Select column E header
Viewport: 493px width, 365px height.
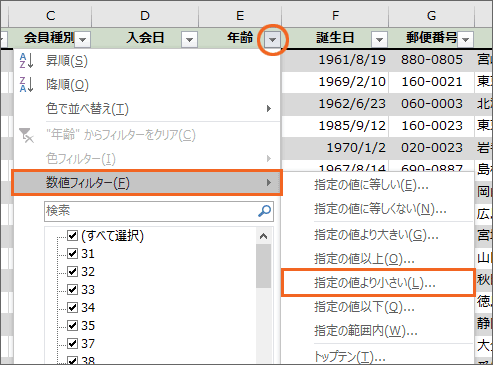pyautogui.click(x=240, y=15)
